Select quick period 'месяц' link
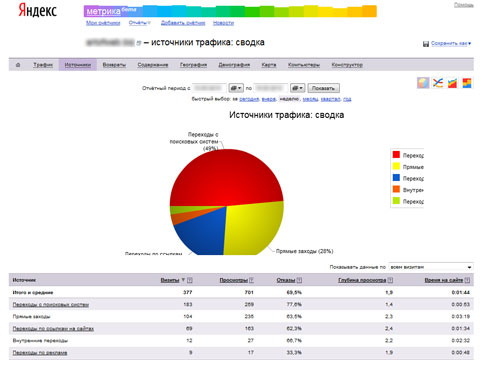Image resolution: width=483 pixels, height=370 pixels. tap(310, 99)
